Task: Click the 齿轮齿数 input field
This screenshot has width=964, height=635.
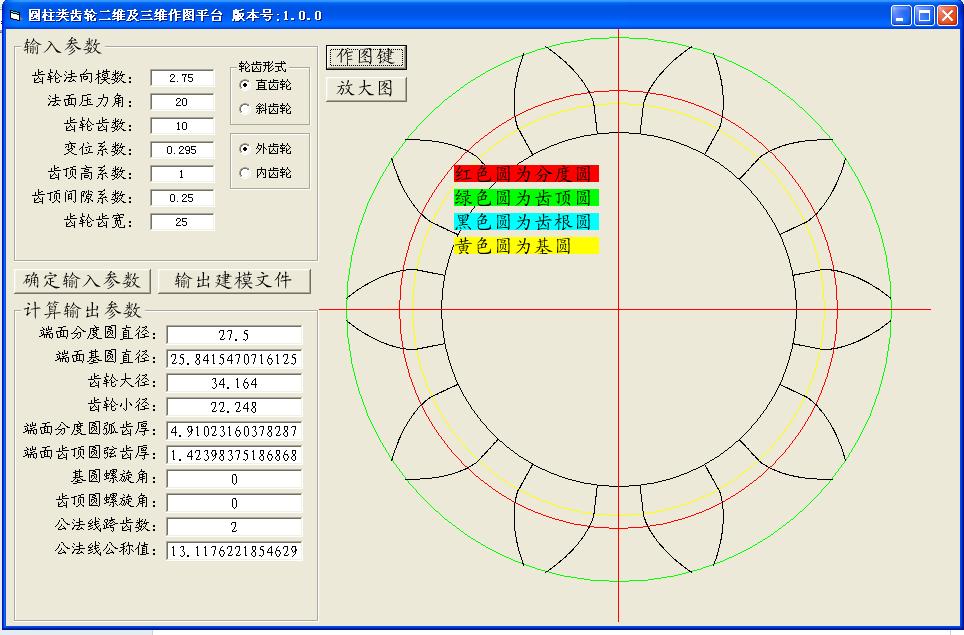Action: pyautogui.click(x=182, y=126)
